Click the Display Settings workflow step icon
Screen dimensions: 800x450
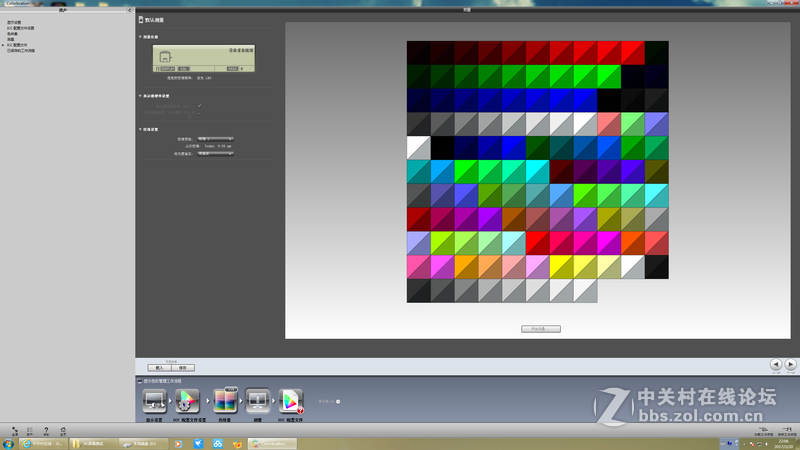155,401
